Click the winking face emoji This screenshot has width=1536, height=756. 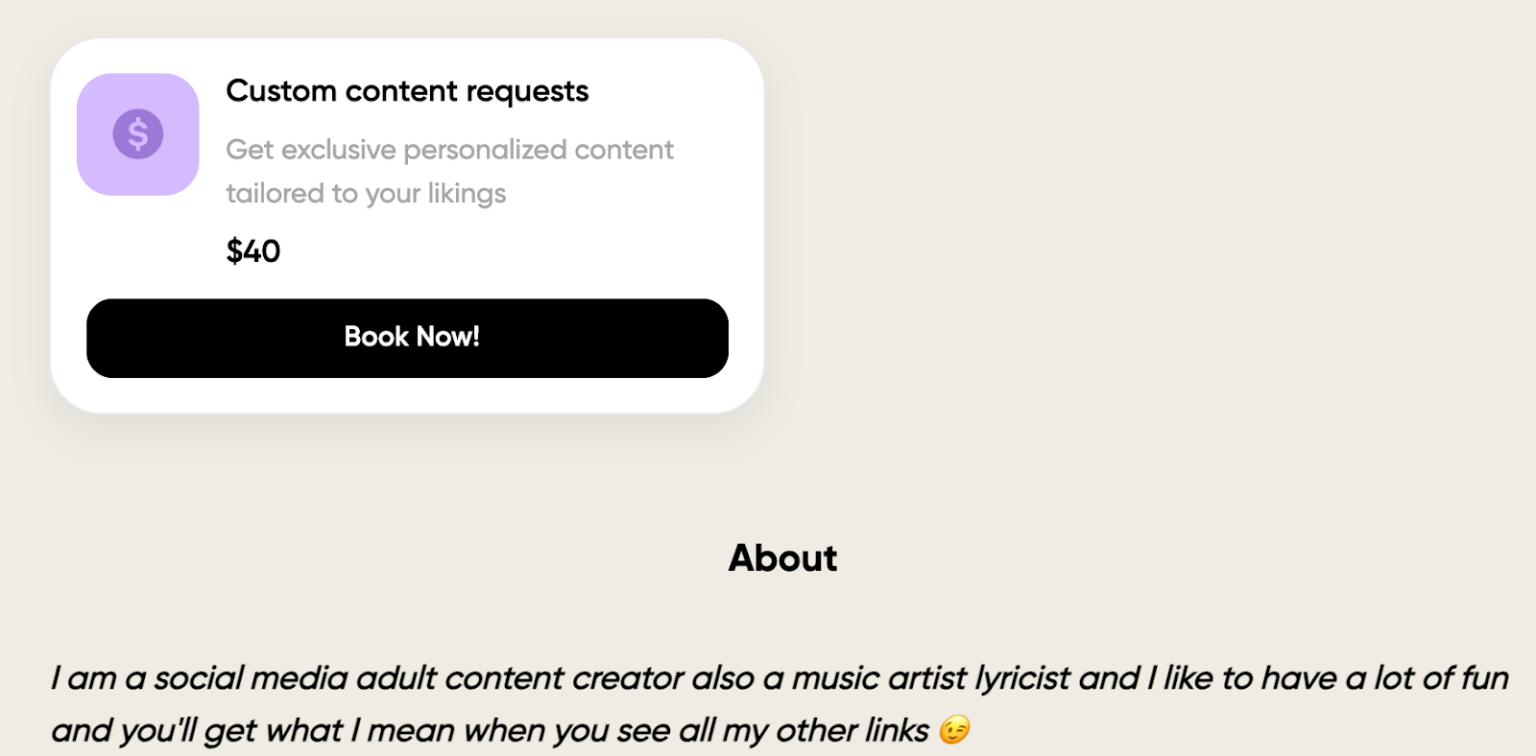click(953, 732)
